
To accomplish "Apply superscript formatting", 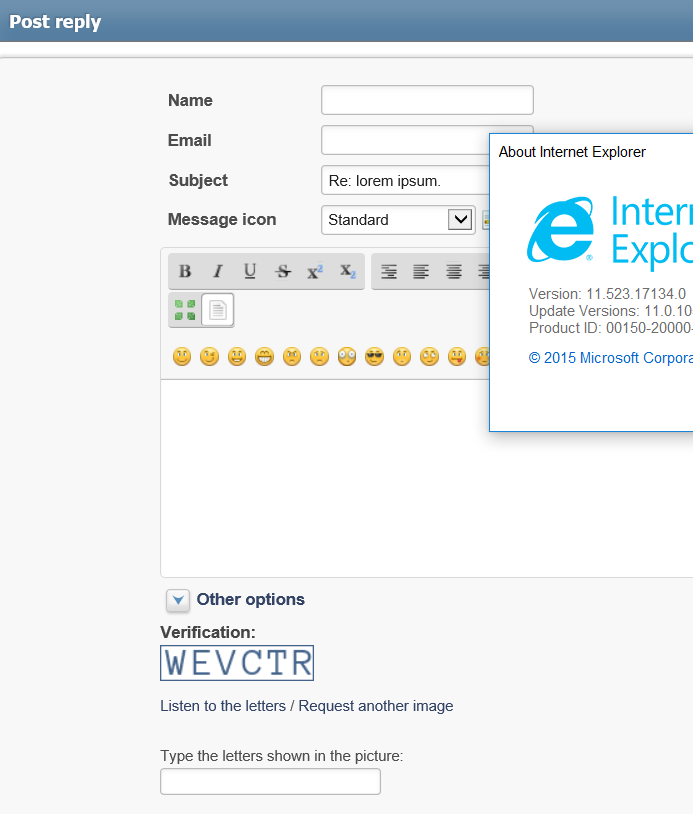I will pyautogui.click(x=315, y=271).
